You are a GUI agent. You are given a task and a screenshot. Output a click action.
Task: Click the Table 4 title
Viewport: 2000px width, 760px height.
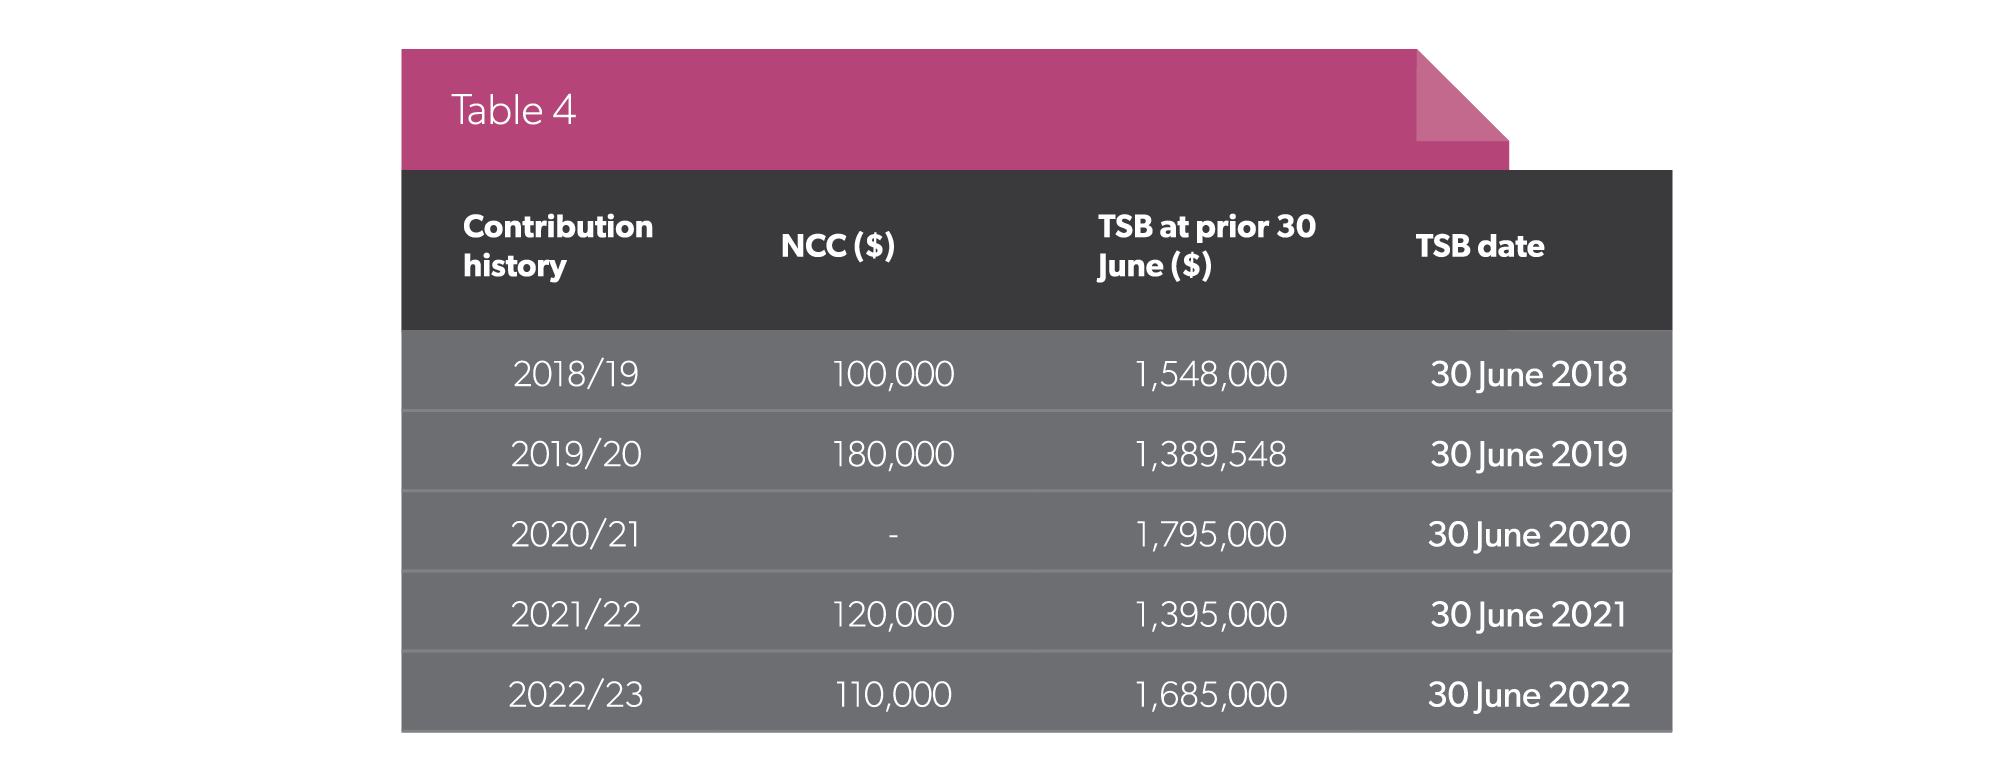[513, 110]
